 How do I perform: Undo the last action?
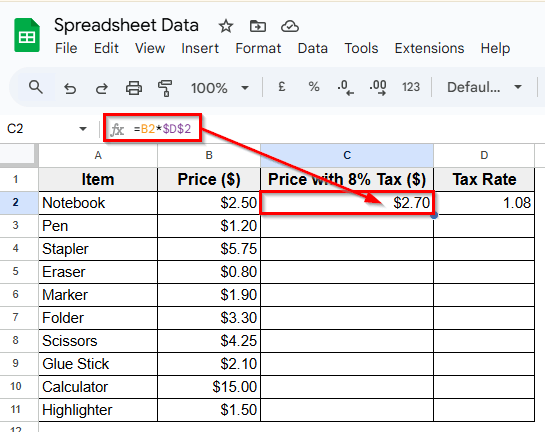70,88
